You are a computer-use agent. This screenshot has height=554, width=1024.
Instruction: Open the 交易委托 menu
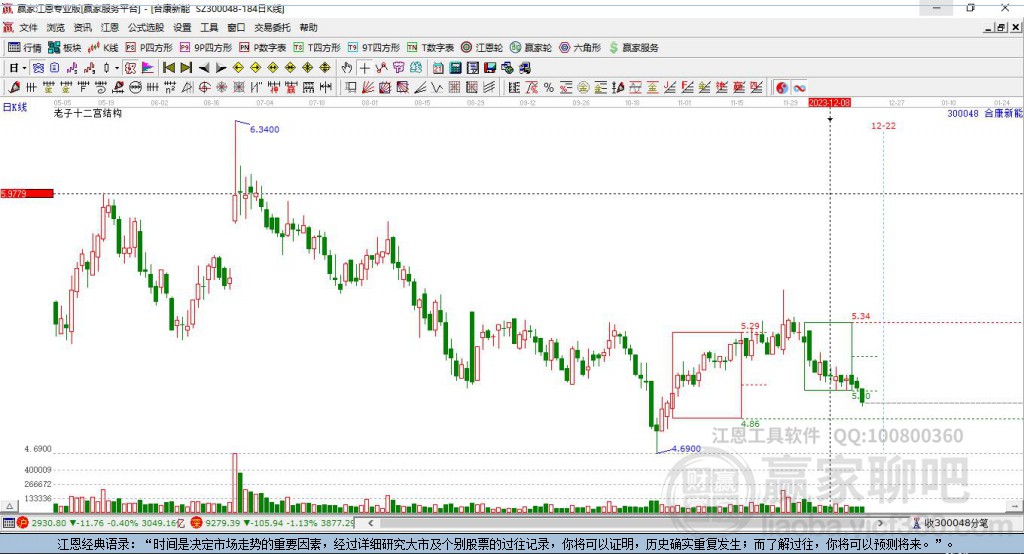(x=272, y=27)
